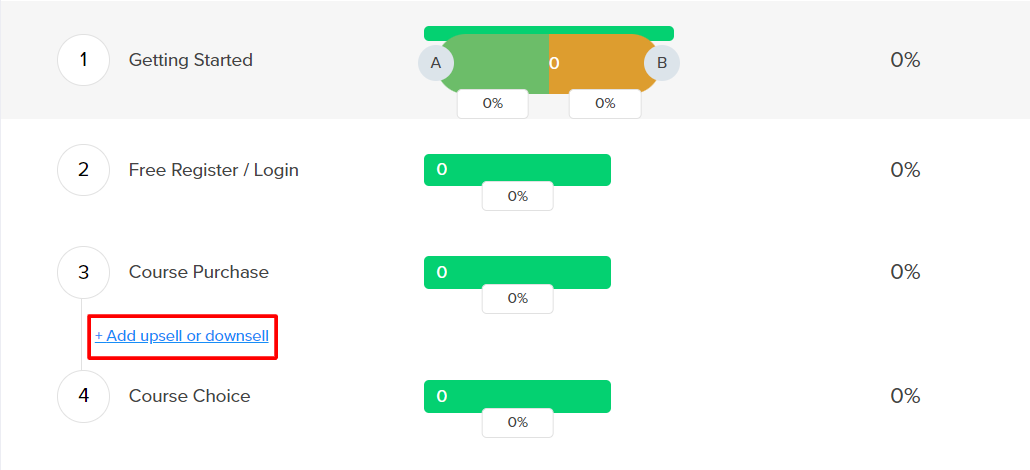1030x470 pixels.
Task: Click the step 1 number circle
Action: (x=83, y=60)
